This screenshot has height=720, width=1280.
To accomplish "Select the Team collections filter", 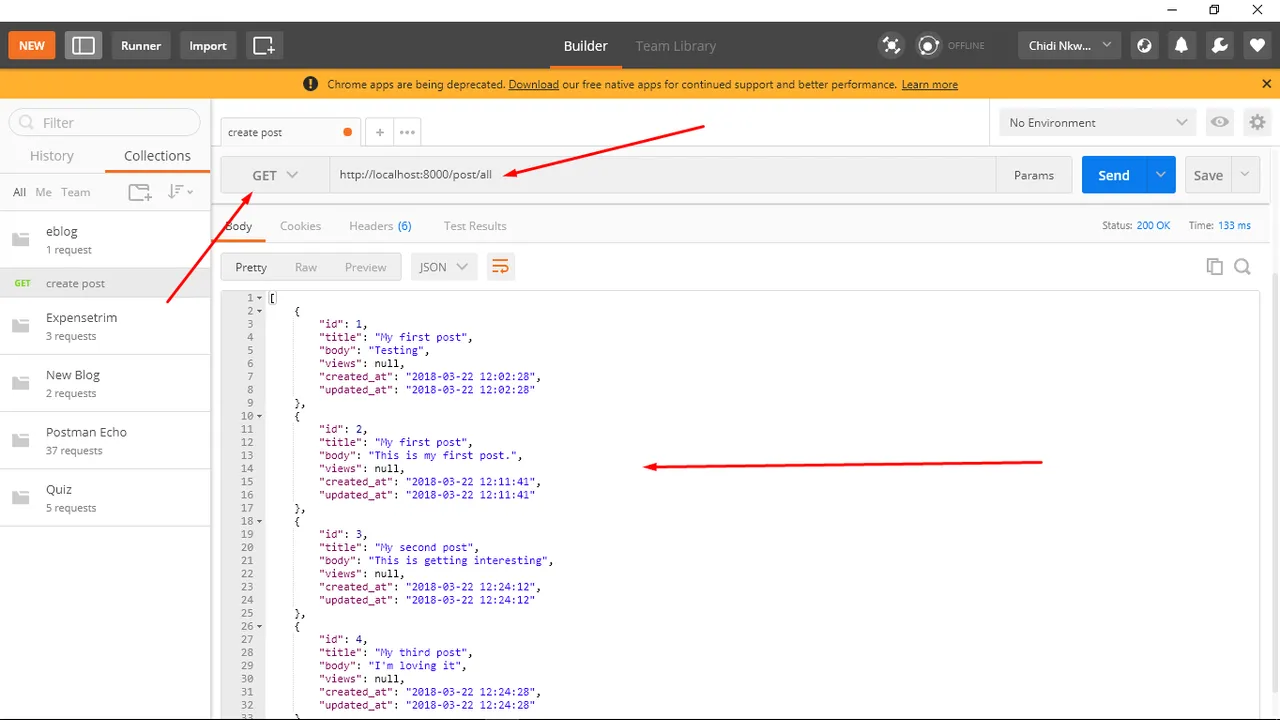I will point(76,192).
